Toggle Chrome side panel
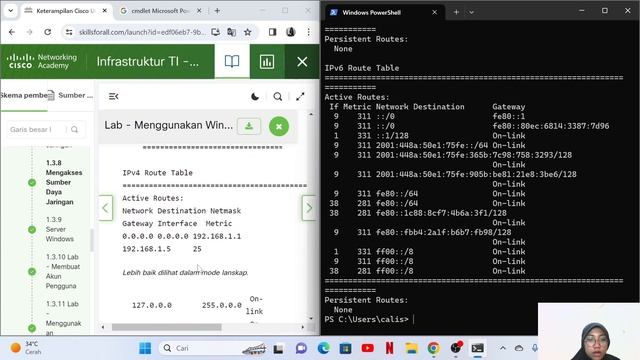Image resolution: width=640 pixels, height=360 pixels. (272, 32)
